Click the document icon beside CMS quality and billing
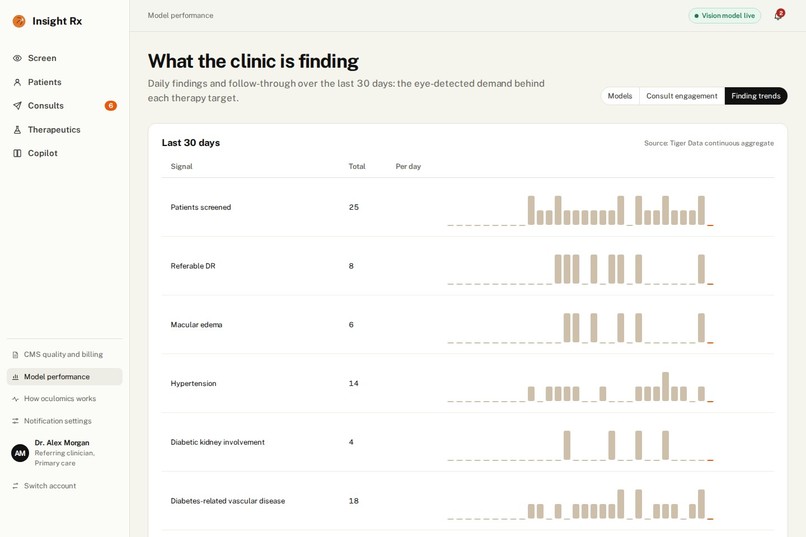 tap(15, 355)
